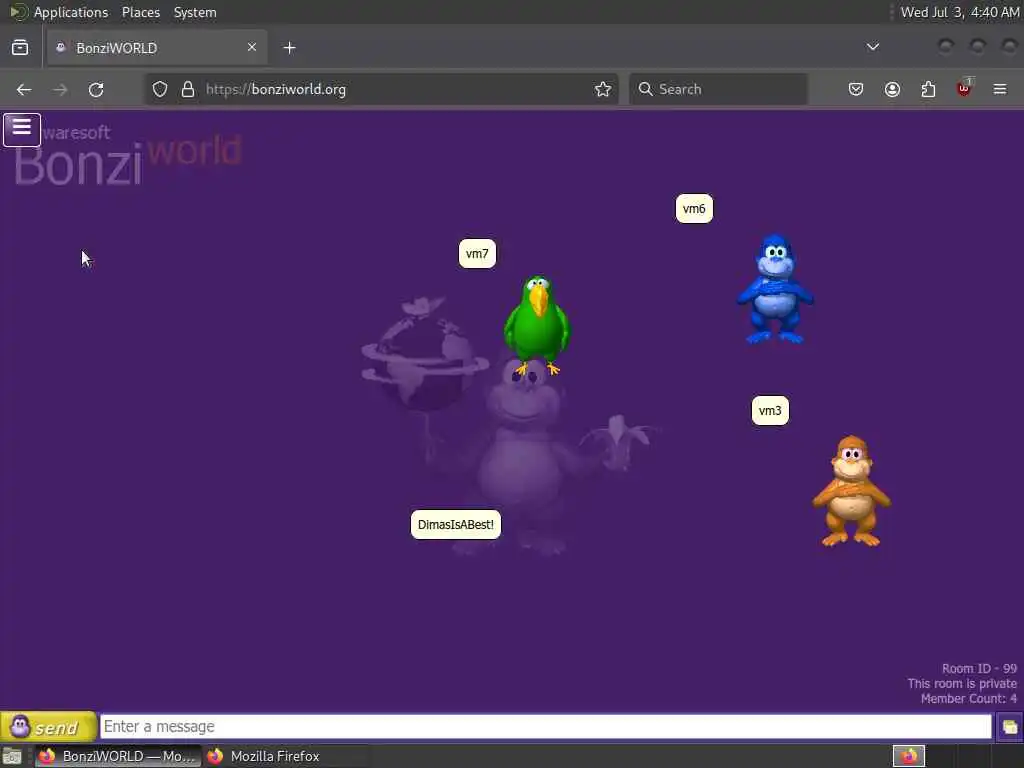Open the uBlock Origin extension icon

[x=965, y=88]
